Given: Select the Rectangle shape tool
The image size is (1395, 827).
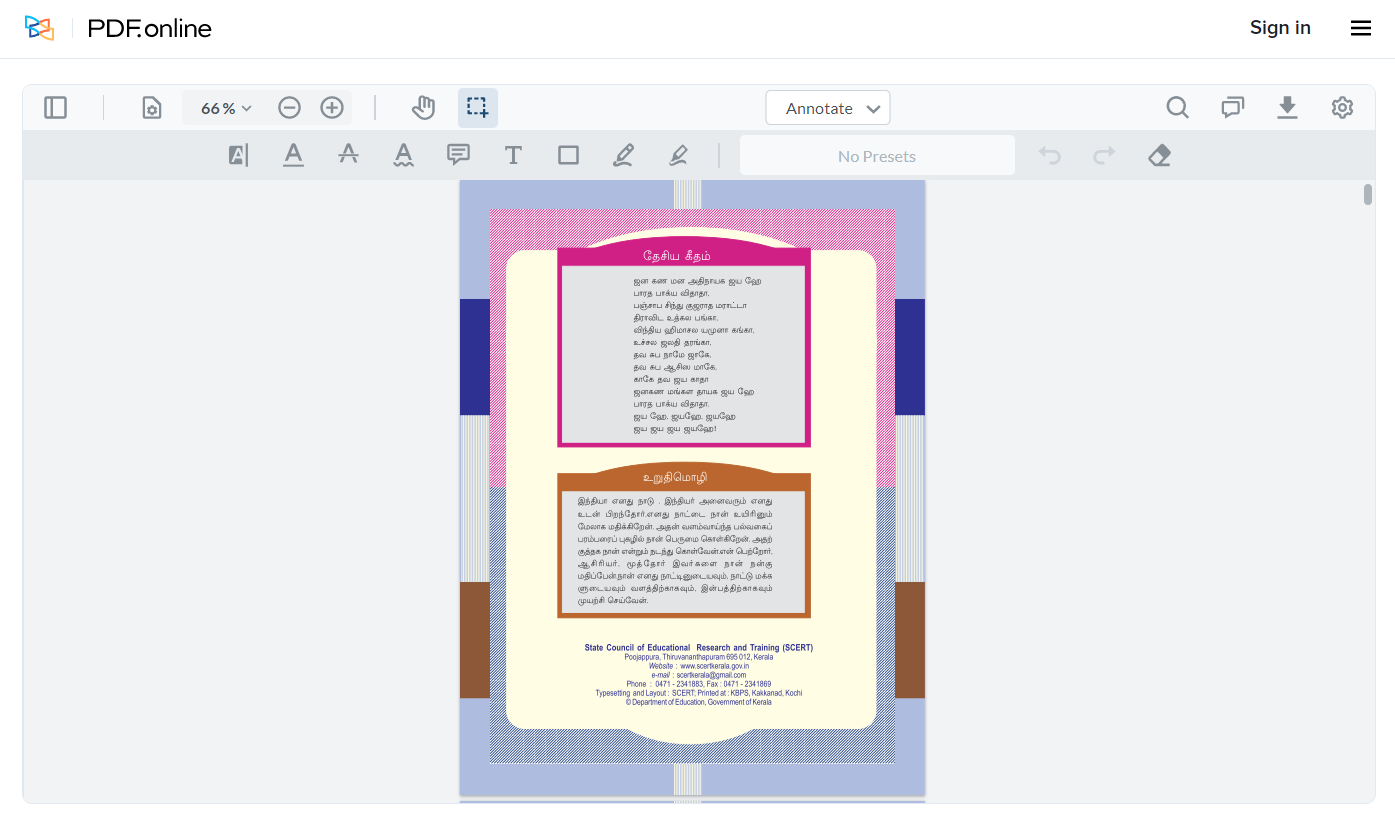Looking at the screenshot, I should click(568, 155).
